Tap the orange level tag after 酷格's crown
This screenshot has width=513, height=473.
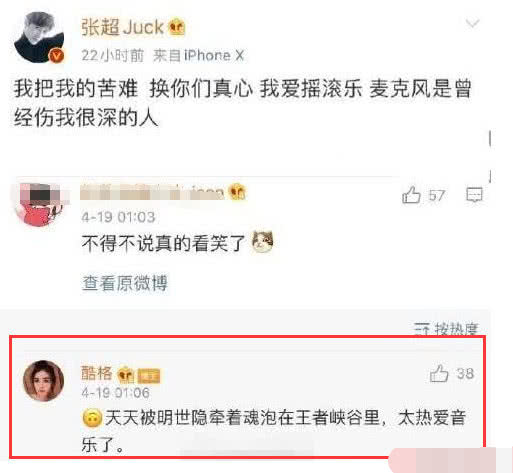(149, 376)
